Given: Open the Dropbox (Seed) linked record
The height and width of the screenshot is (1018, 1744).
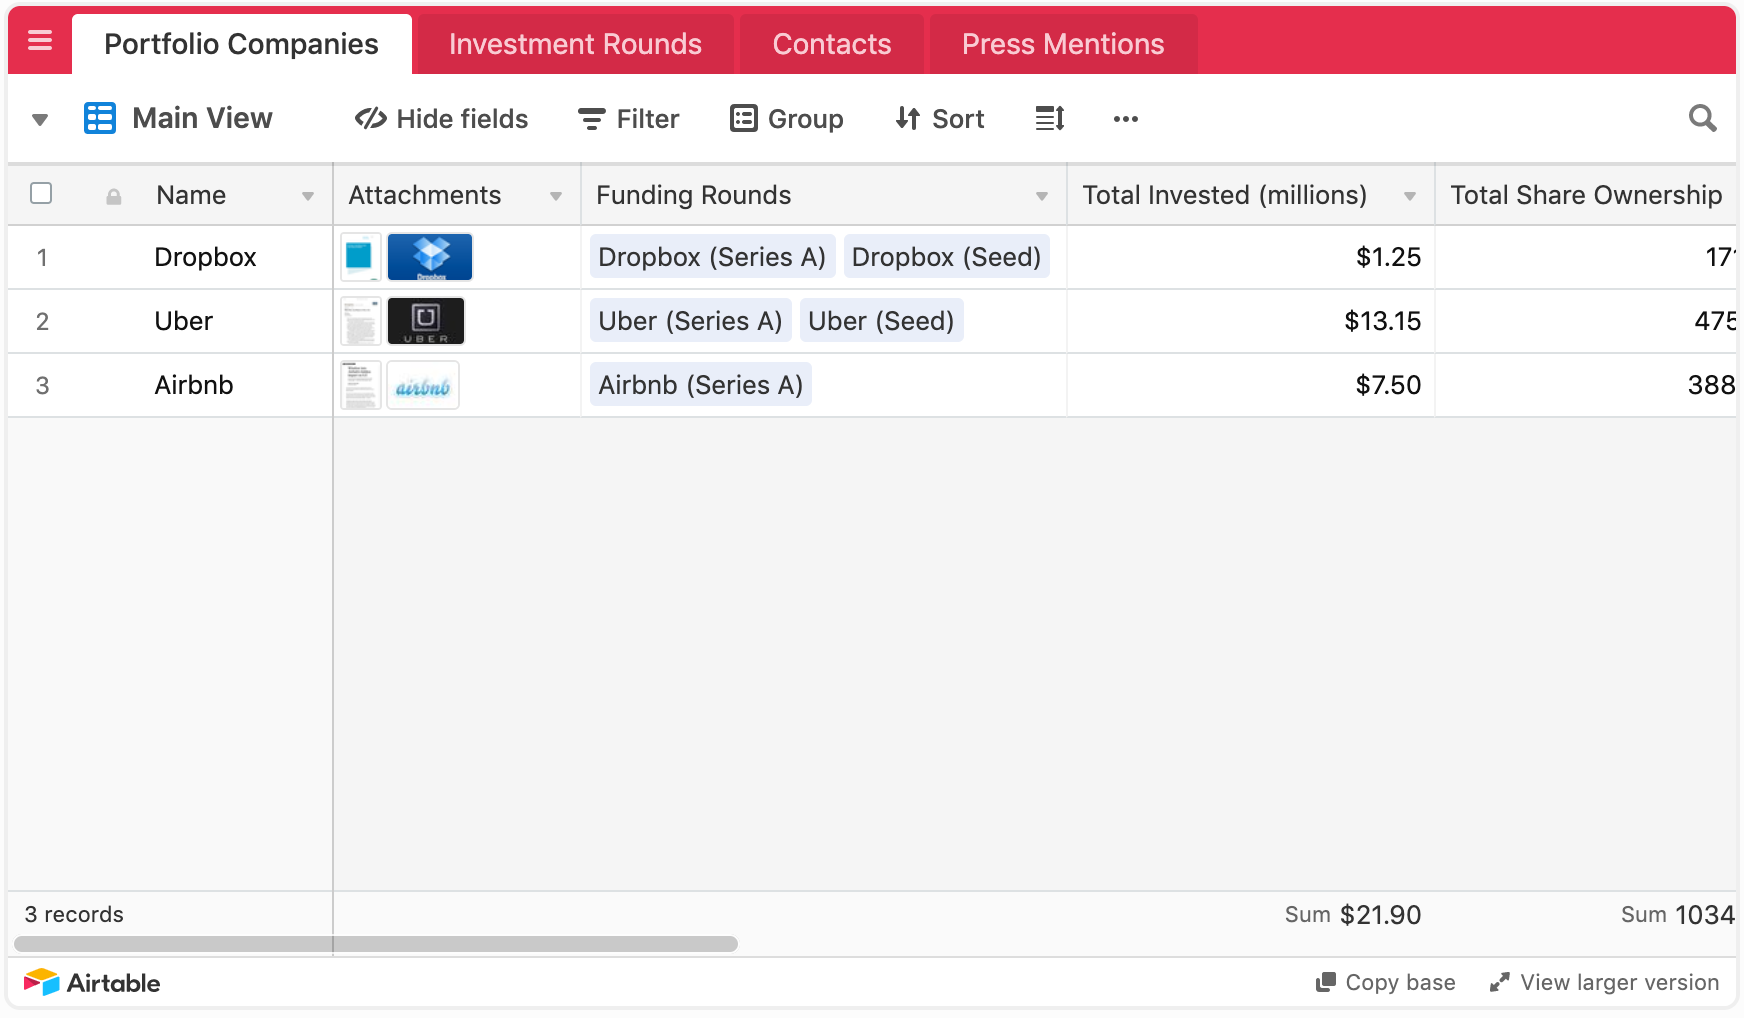Looking at the screenshot, I should [x=946, y=257].
